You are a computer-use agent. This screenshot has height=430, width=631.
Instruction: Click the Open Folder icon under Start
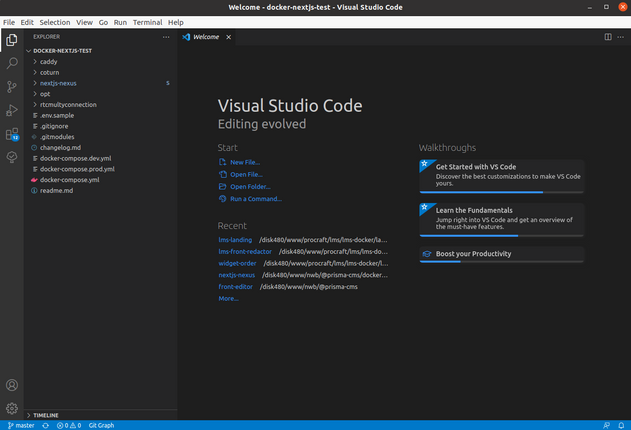[223, 186]
